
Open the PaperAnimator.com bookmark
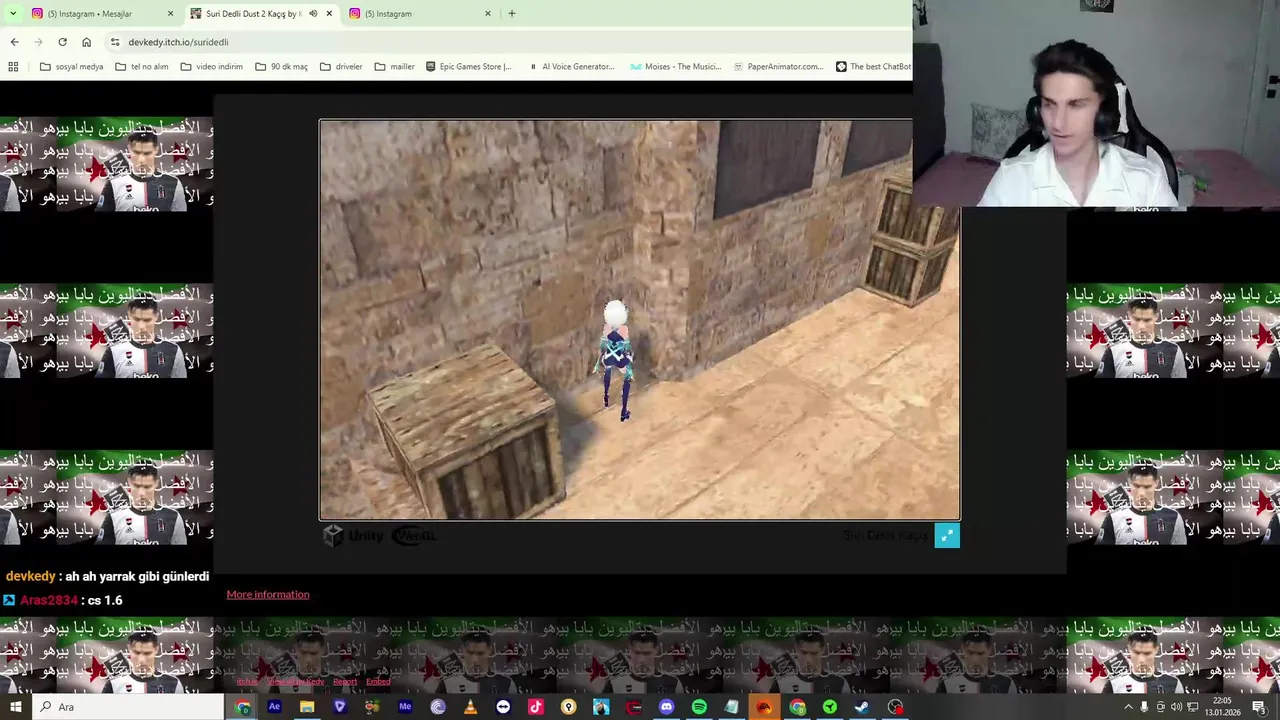click(778, 67)
